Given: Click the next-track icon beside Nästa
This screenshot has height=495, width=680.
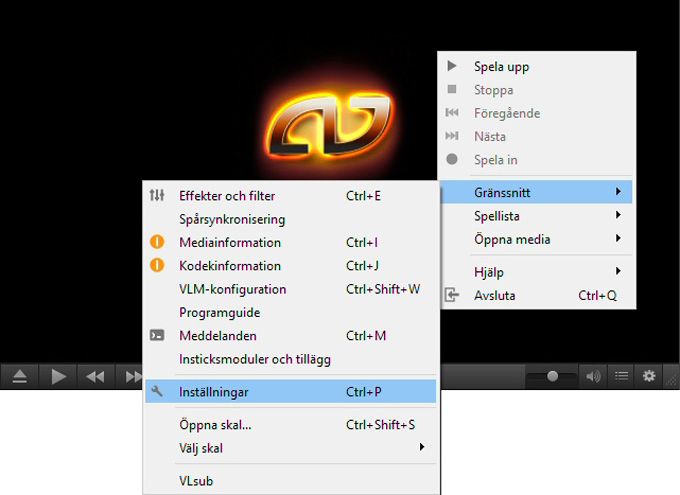Looking at the screenshot, I should [x=452, y=136].
